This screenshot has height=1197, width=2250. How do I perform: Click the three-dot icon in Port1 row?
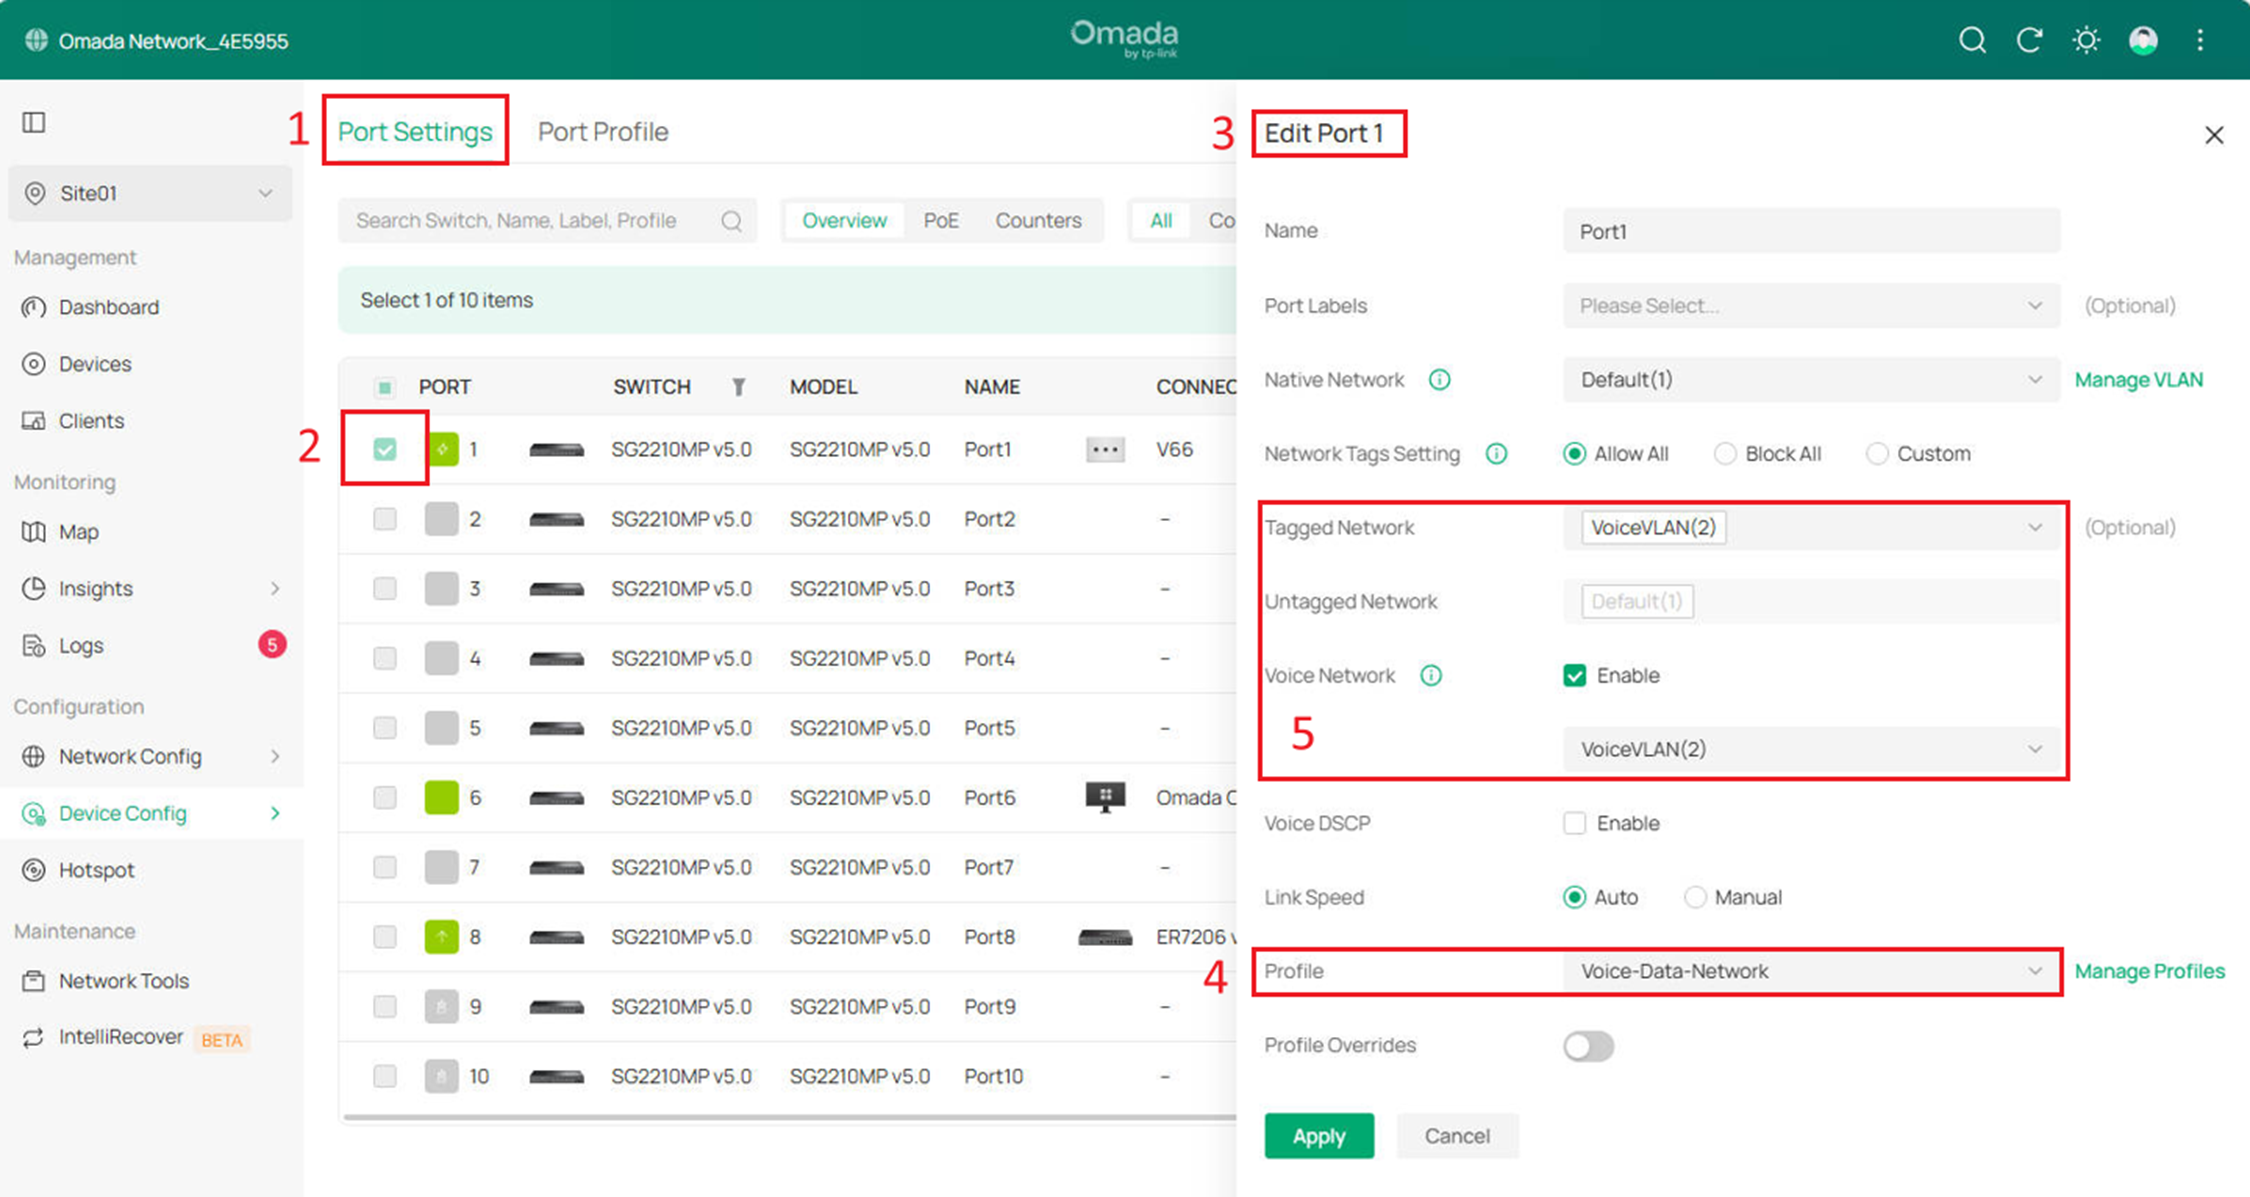click(1105, 450)
